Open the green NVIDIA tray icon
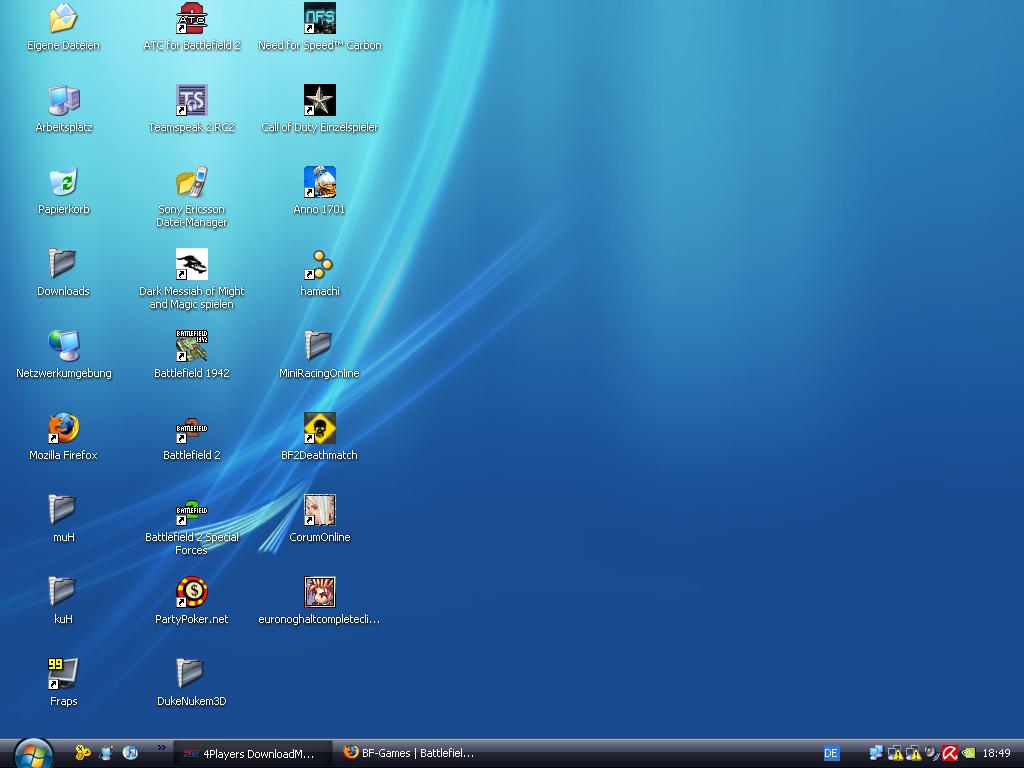Viewport: 1024px width, 768px height. (x=968, y=754)
